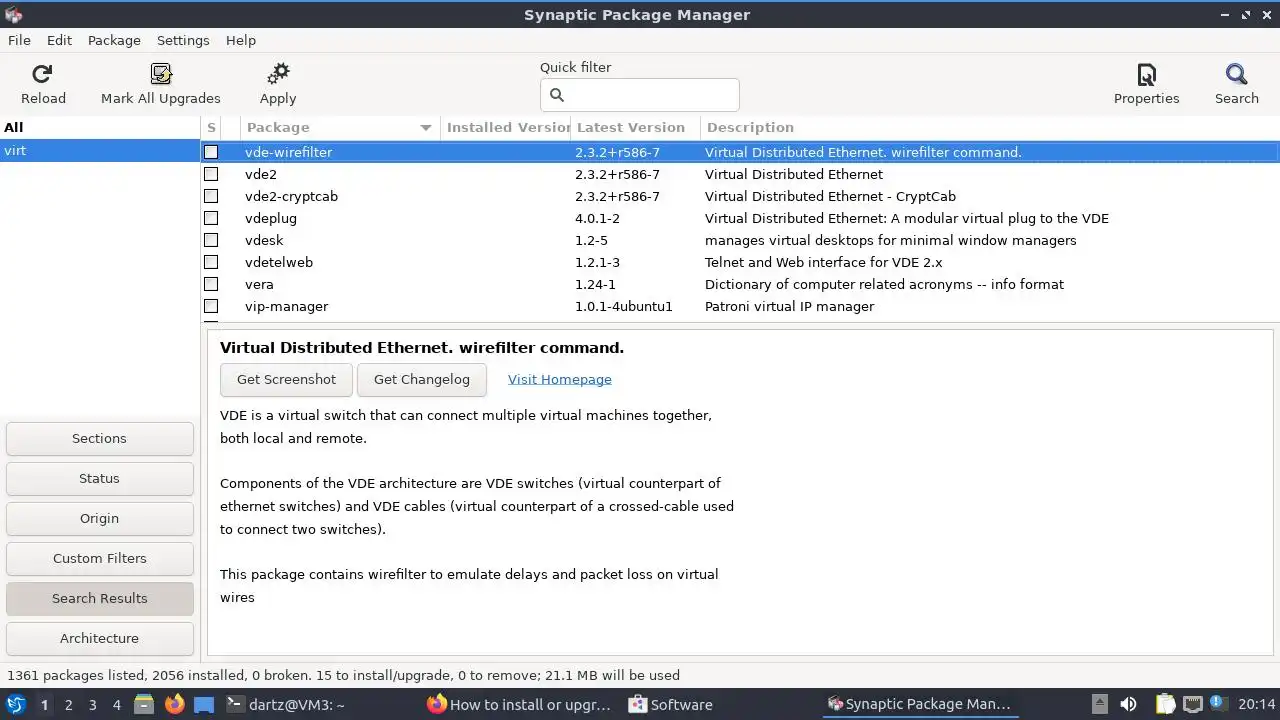Open the Search magnifier toolbar icon
The width and height of the screenshot is (1280, 720).
click(1237, 74)
